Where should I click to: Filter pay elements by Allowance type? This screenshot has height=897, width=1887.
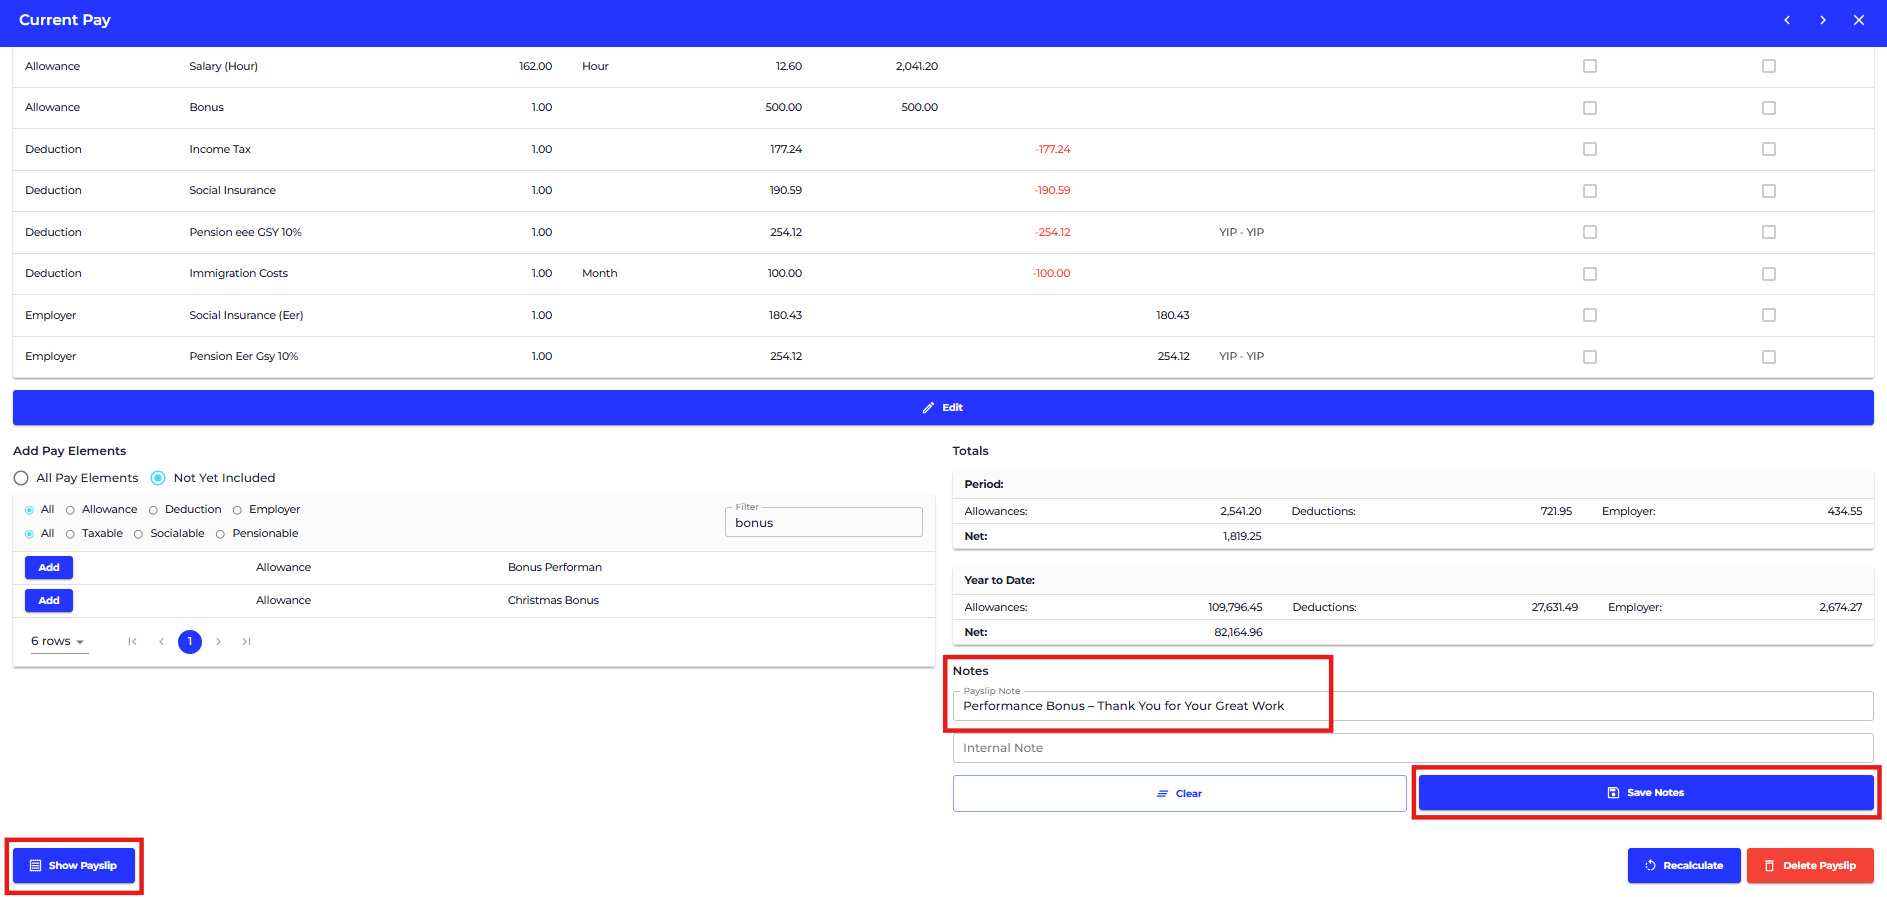click(x=70, y=510)
